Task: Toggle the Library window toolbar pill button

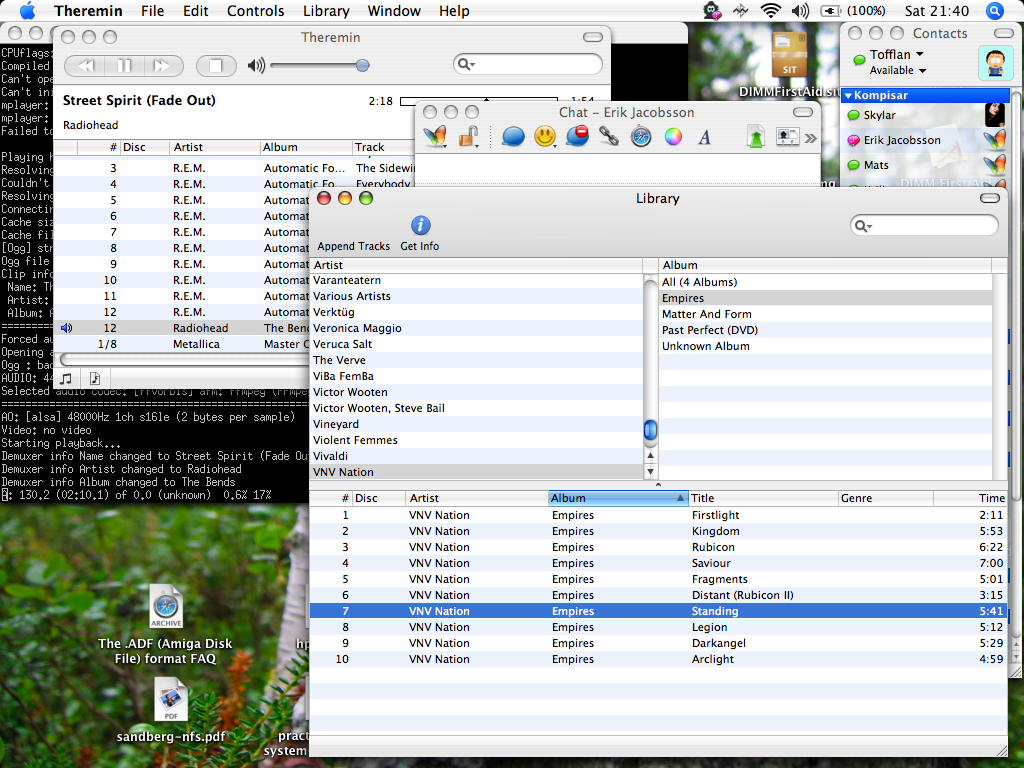Action: click(990, 199)
